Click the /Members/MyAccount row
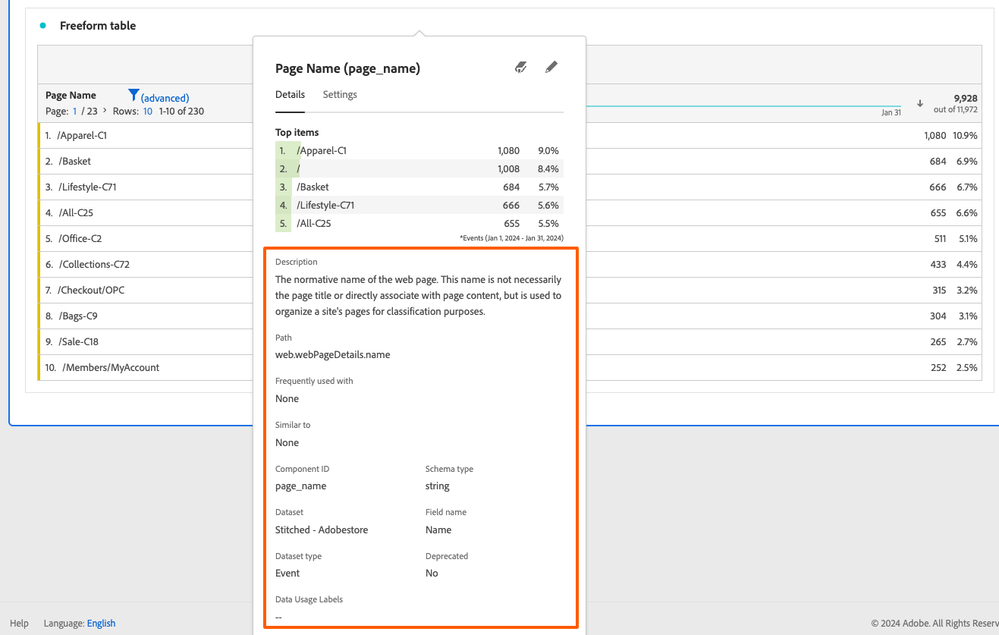The width and height of the screenshot is (999, 635). [x=110, y=367]
